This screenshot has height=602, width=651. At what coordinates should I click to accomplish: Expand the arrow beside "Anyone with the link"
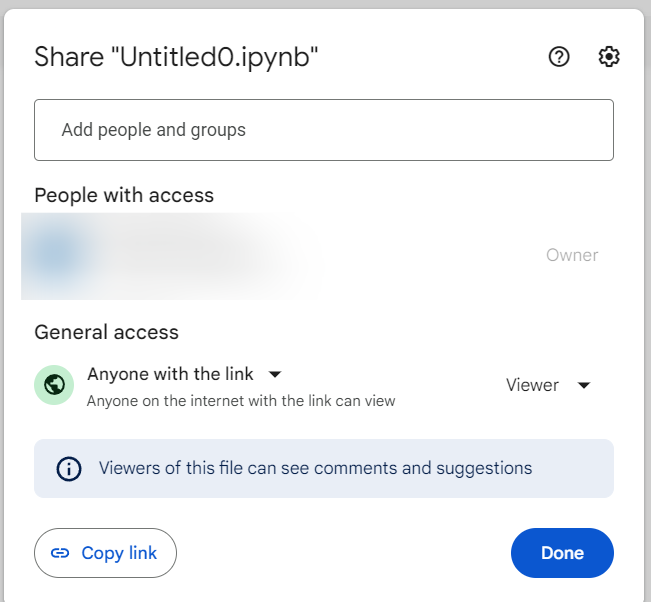coord(275,374)
